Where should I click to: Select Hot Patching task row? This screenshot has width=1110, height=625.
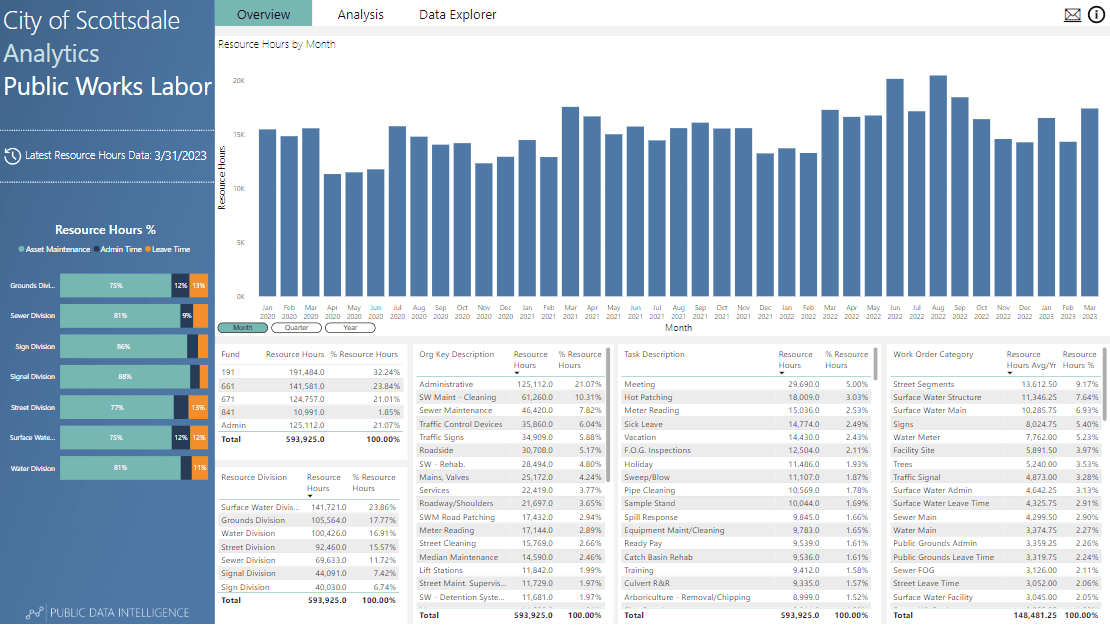coord(746,398)
